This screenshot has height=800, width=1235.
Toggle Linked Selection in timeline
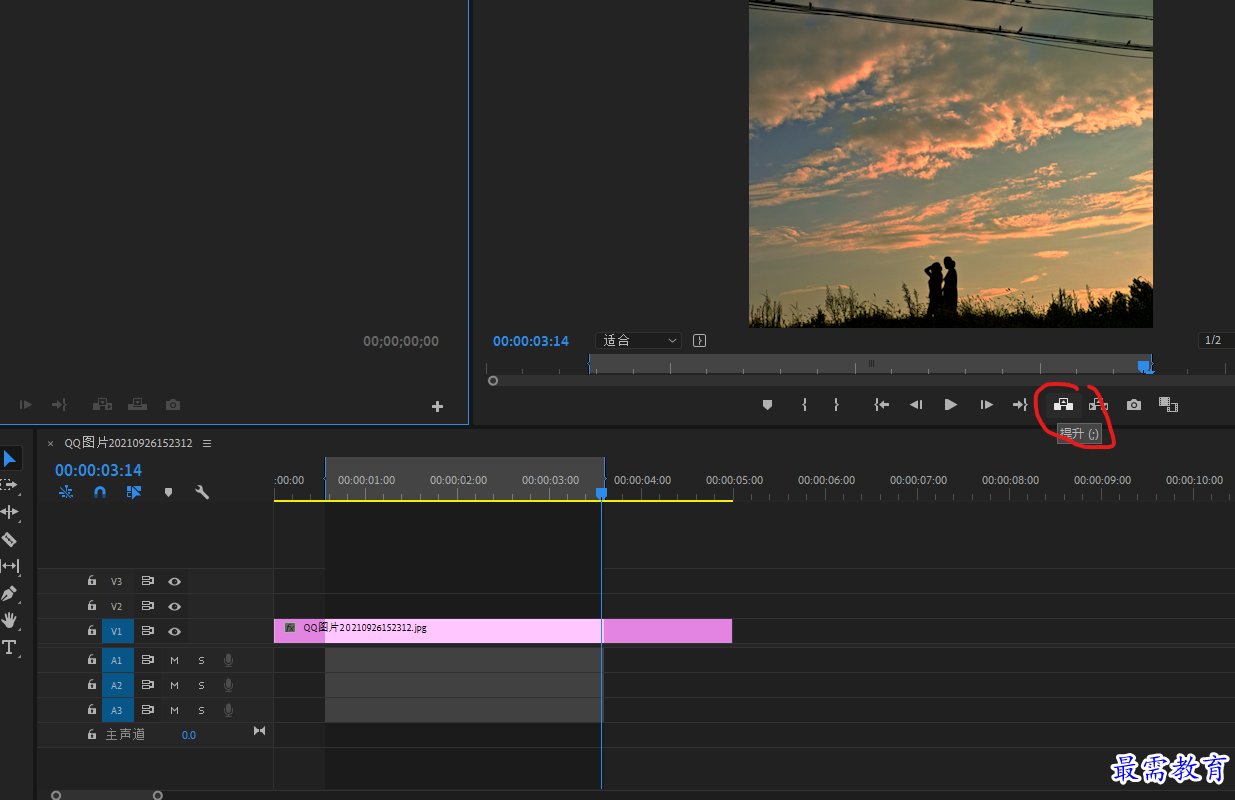pos(134,492)
